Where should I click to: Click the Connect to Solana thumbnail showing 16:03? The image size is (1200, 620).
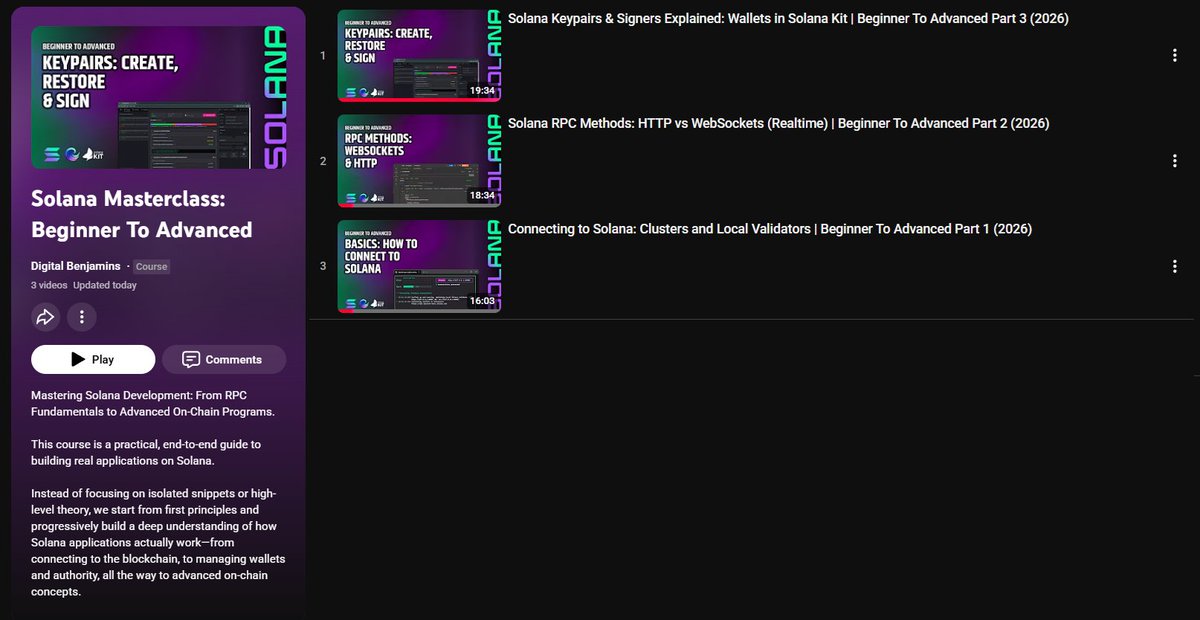419,266
